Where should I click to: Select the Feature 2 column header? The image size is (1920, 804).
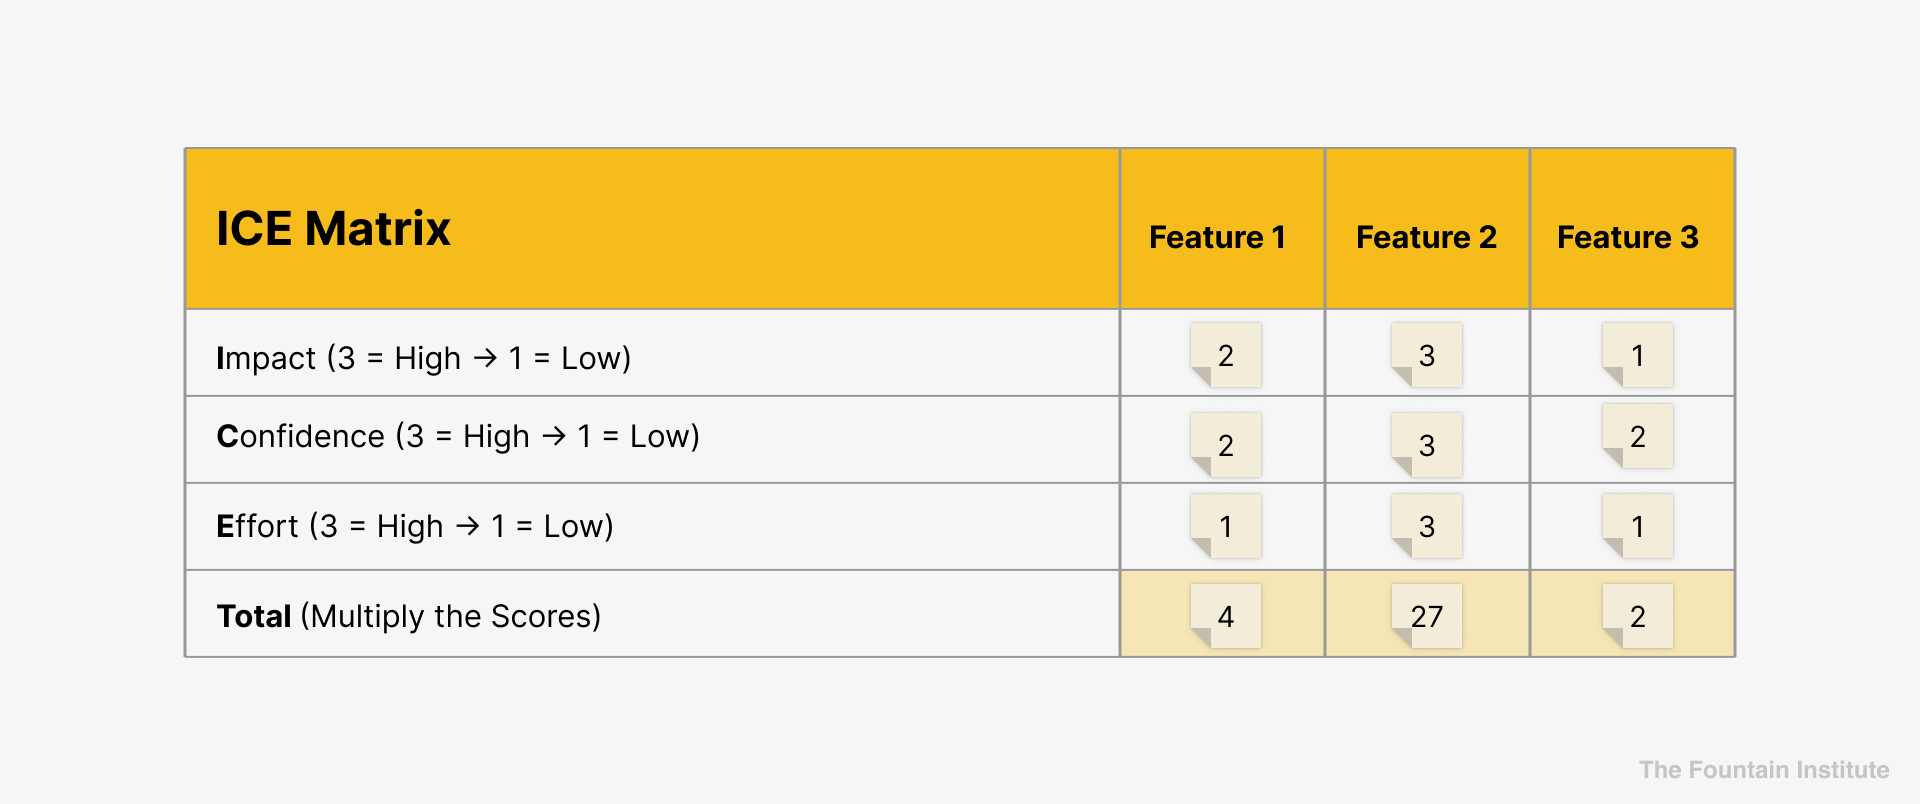coord(1426,237)
